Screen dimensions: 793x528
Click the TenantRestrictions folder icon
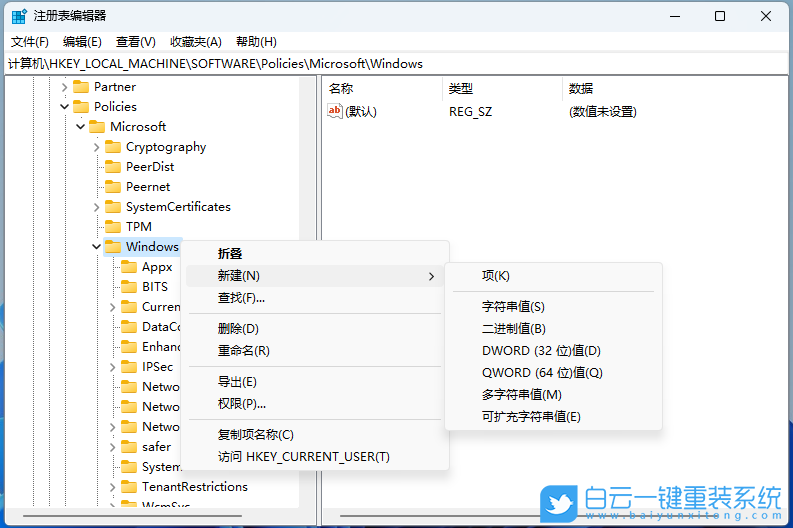129,487
